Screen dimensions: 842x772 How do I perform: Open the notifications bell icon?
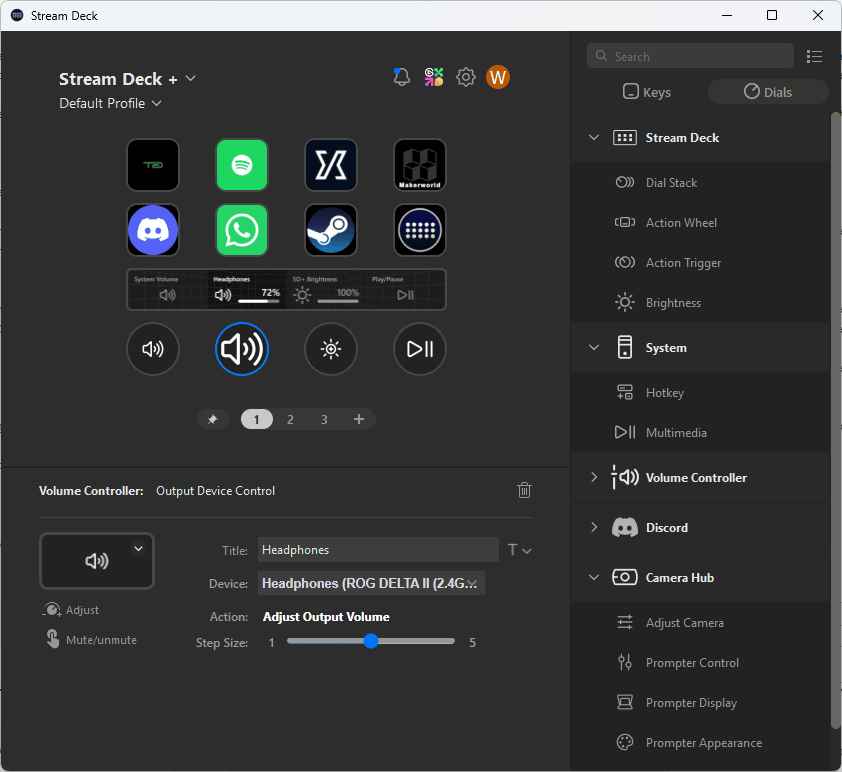(x=402, y=77)
